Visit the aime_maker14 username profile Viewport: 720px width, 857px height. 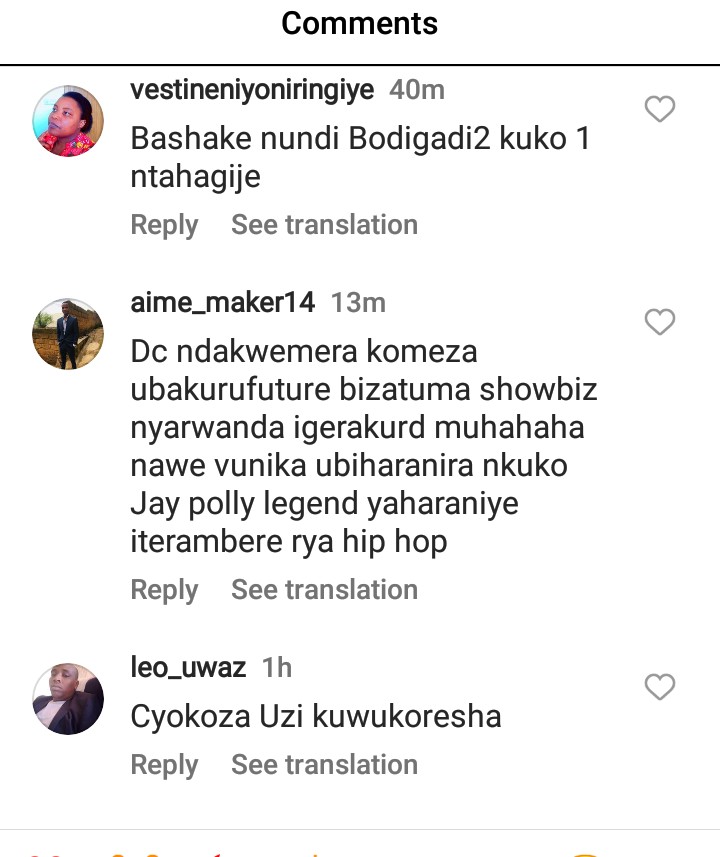click(223, 302)
